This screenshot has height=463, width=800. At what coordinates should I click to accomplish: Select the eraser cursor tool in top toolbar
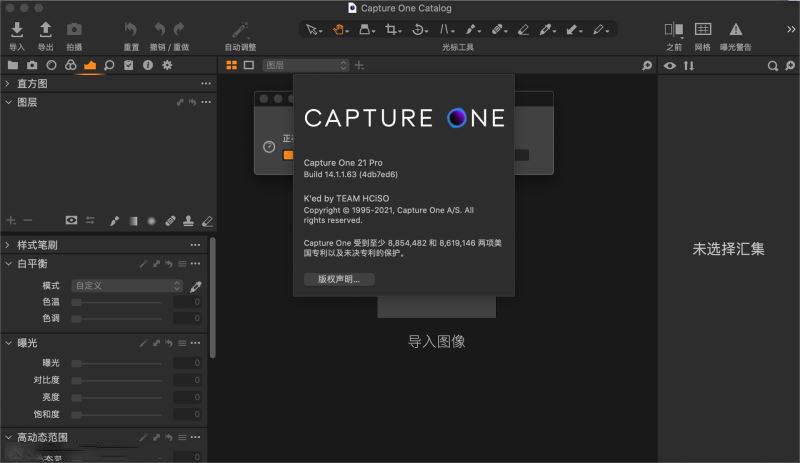tap(523, 30)
